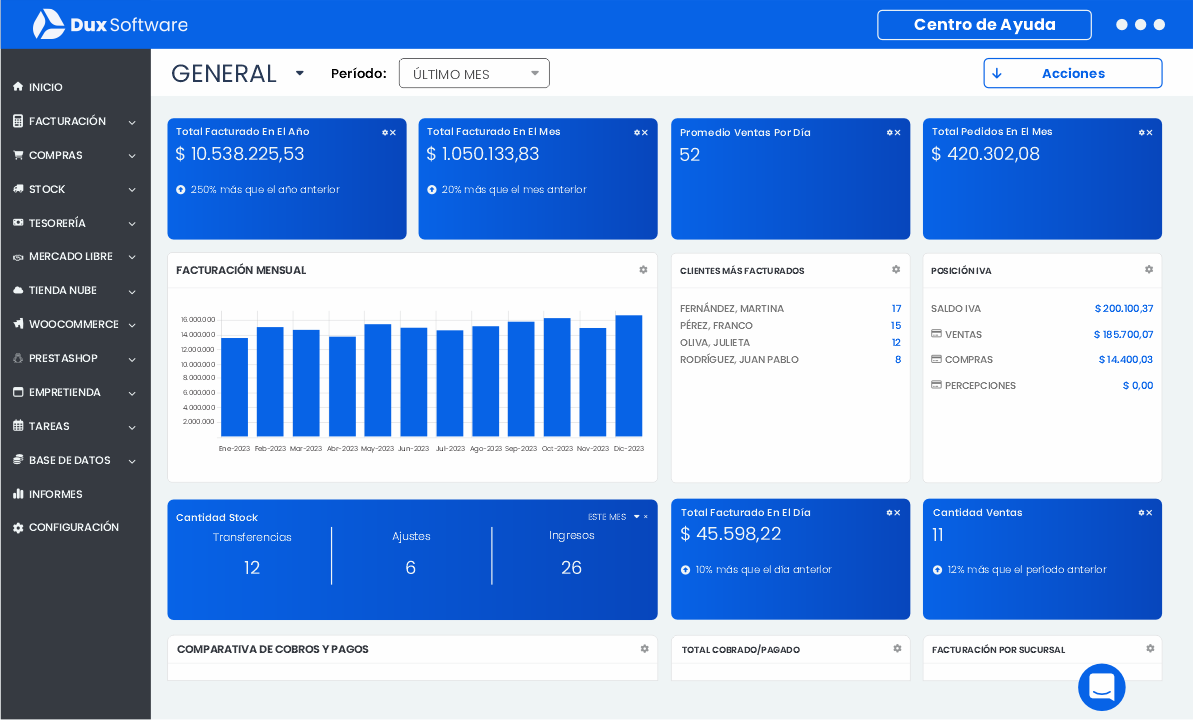Click the Acciones button
The height and width of the screenshot is (720, 1193).
1072,73
